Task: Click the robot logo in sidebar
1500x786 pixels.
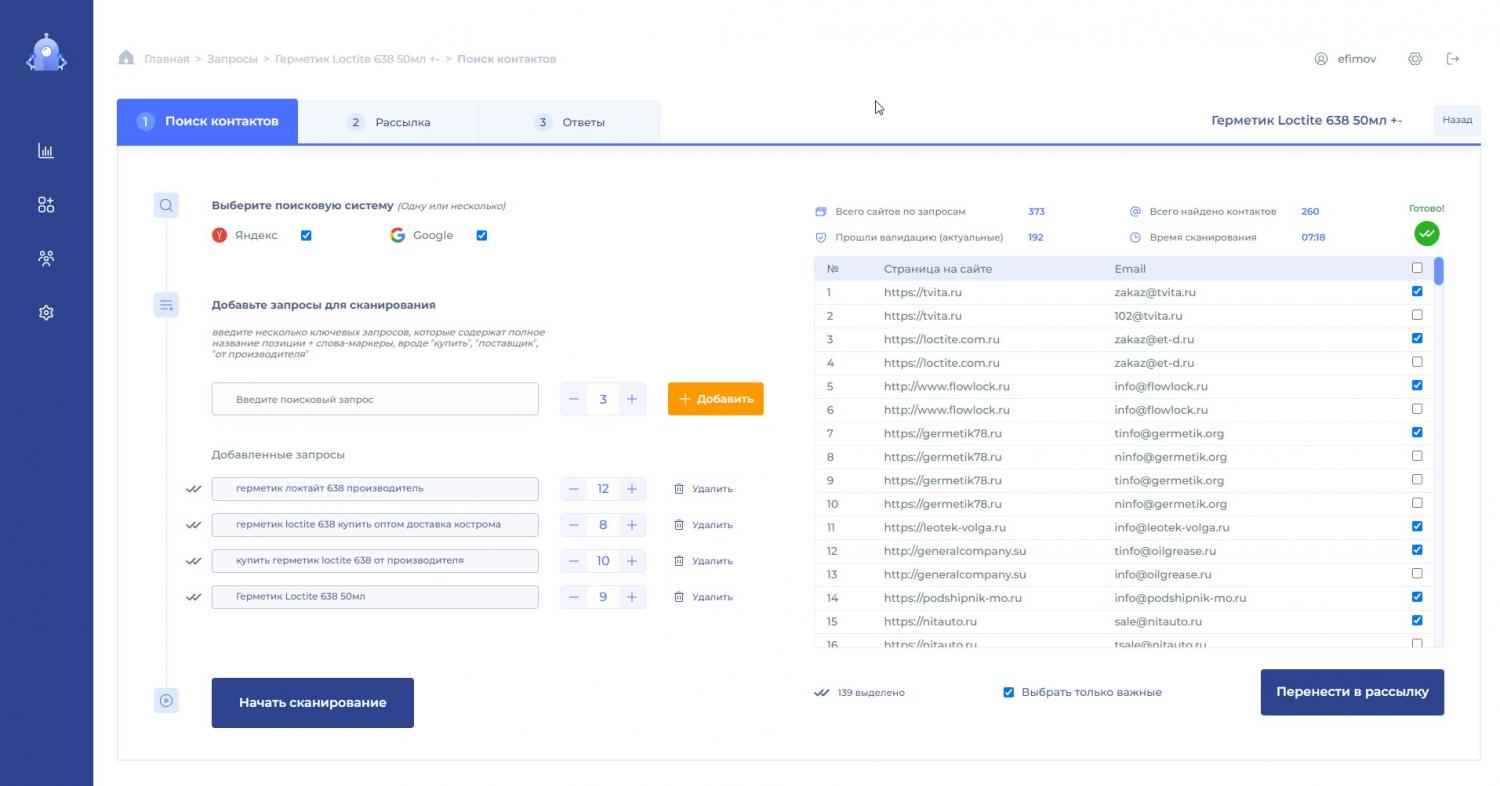Action: (x=46, y=54)
